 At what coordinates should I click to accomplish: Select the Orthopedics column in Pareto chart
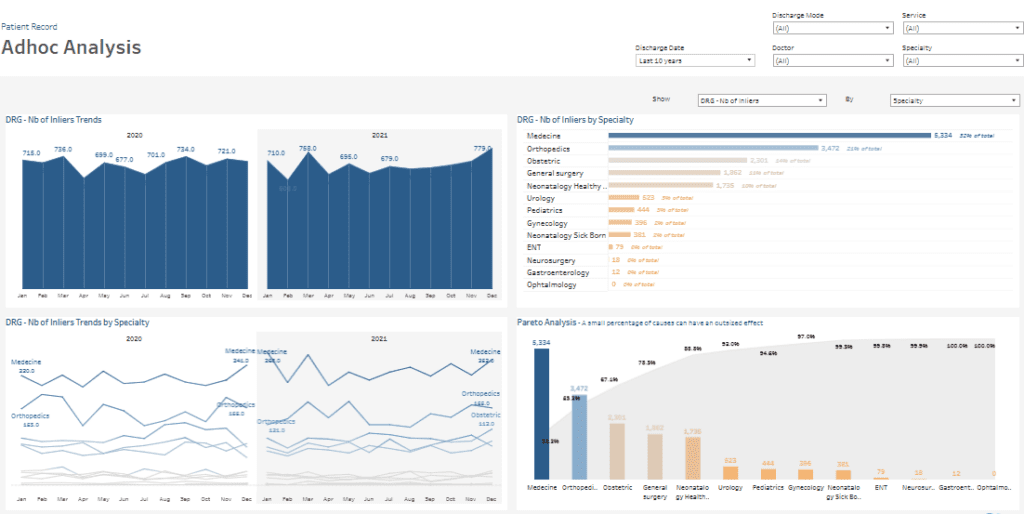click(x=579, y=437)
